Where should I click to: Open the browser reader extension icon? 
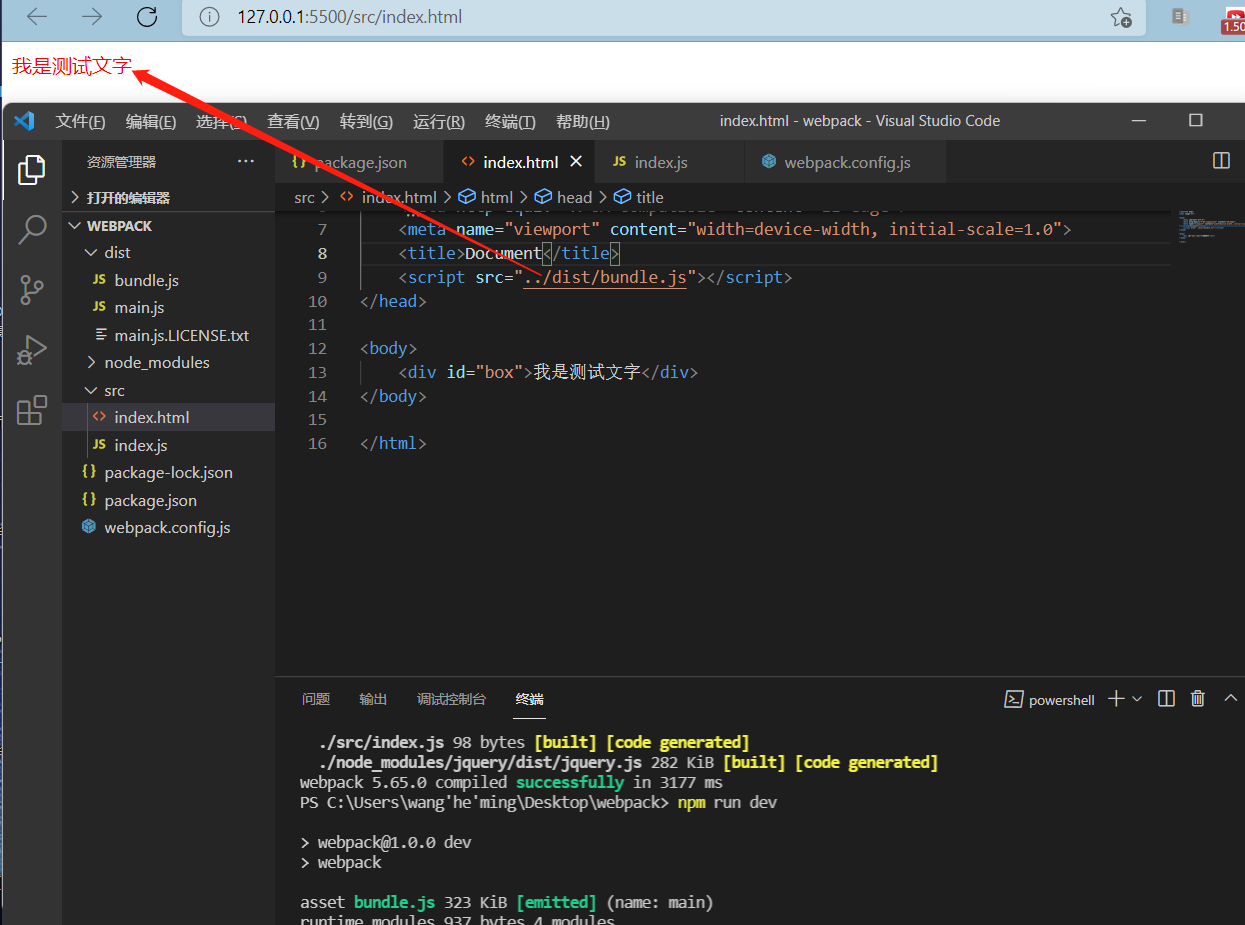[1181, 17]
